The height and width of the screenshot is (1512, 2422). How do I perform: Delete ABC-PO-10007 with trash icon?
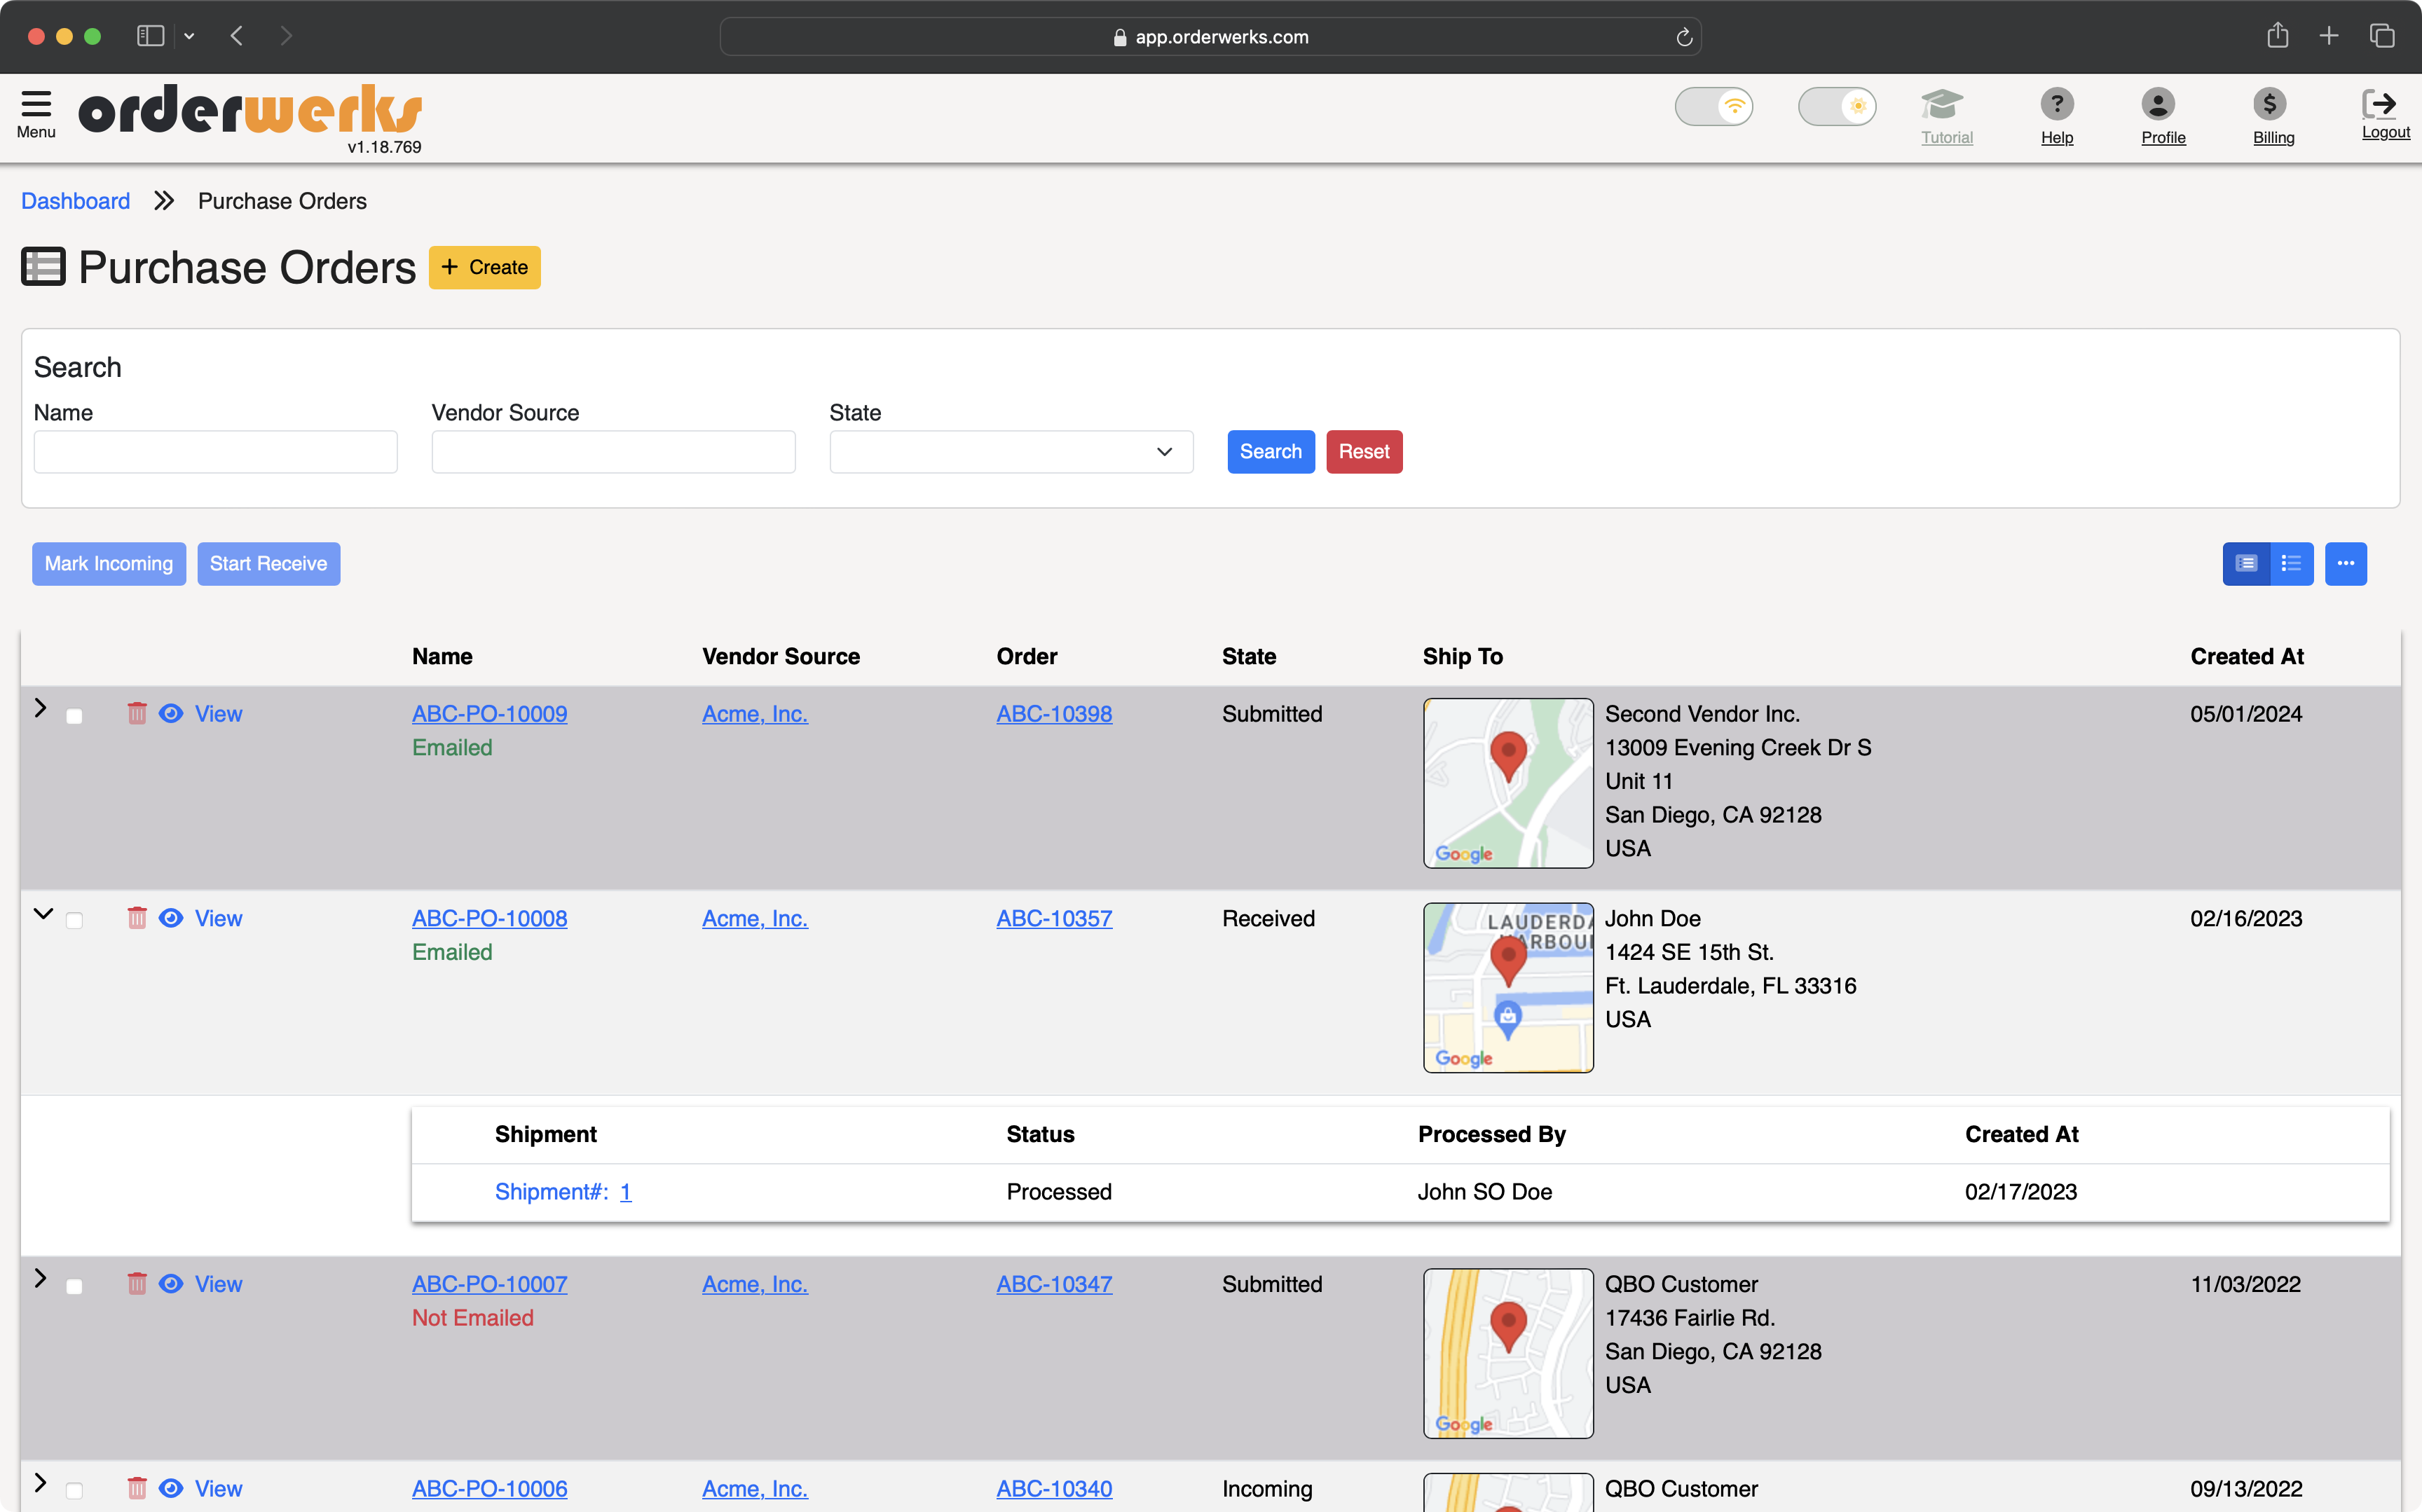click(x=137, y=1283)
